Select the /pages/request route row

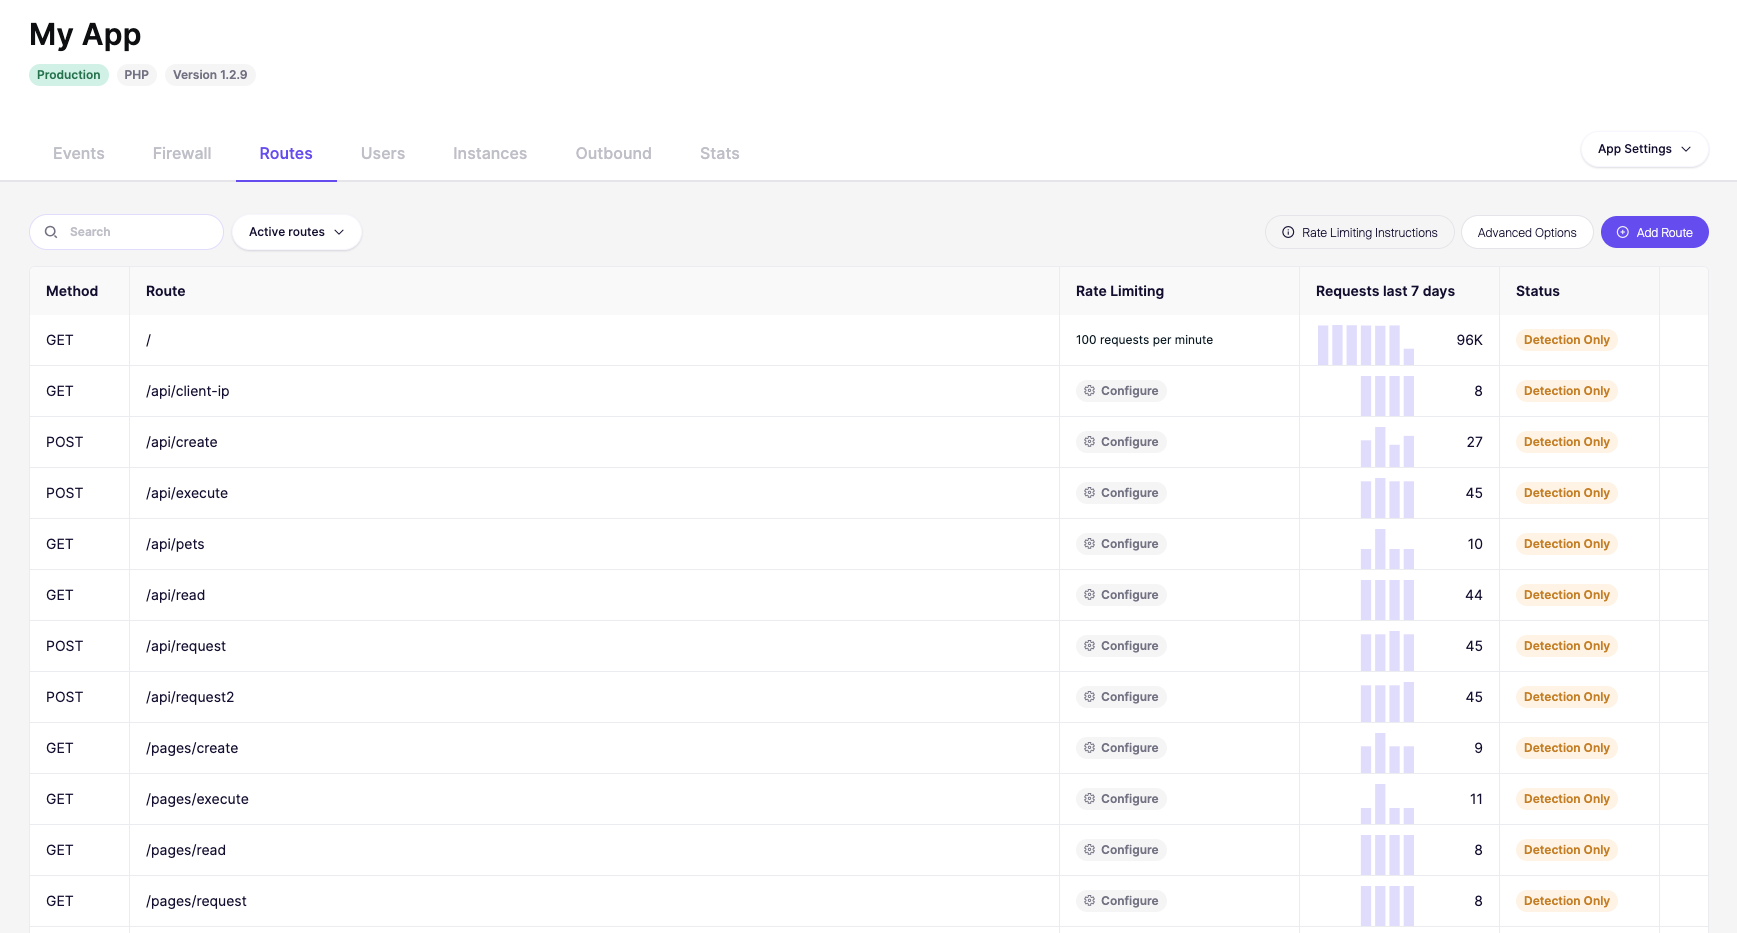click(x=868, y=901)
